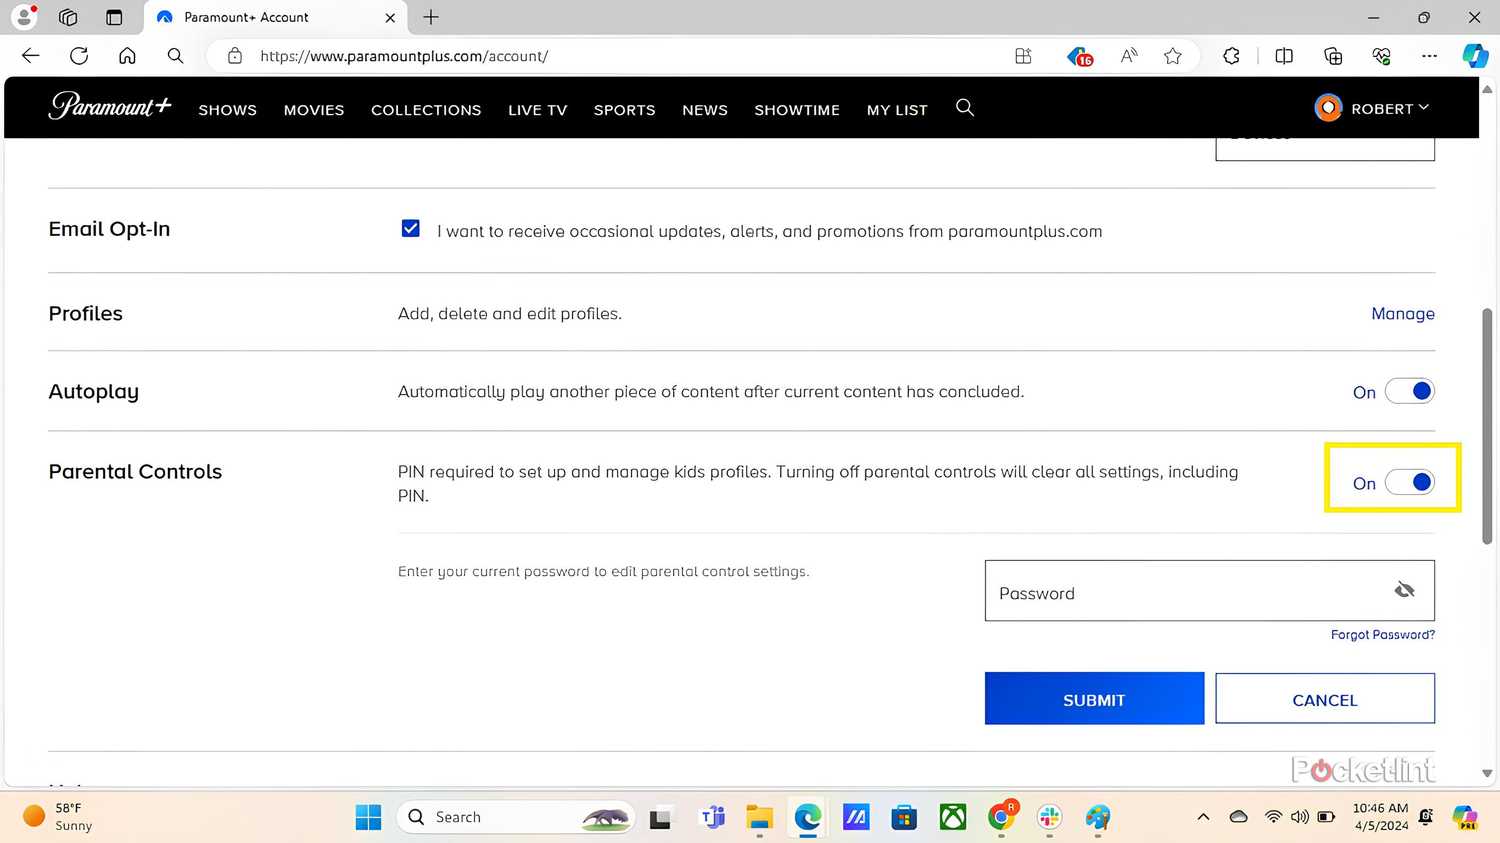Click the Windows taskbar Search box

coord(515,817)
